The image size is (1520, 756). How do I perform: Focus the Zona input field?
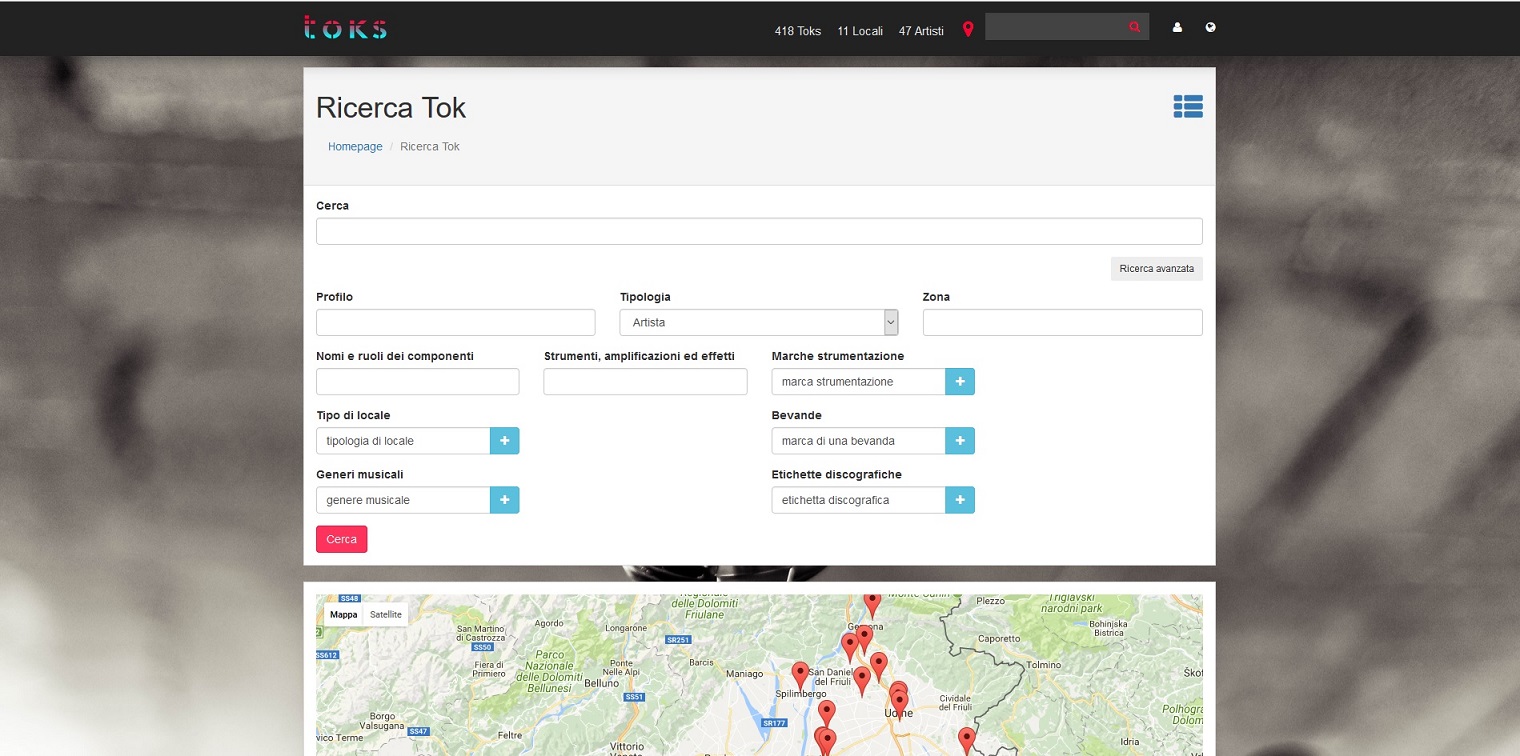[x=1062, y=322]
